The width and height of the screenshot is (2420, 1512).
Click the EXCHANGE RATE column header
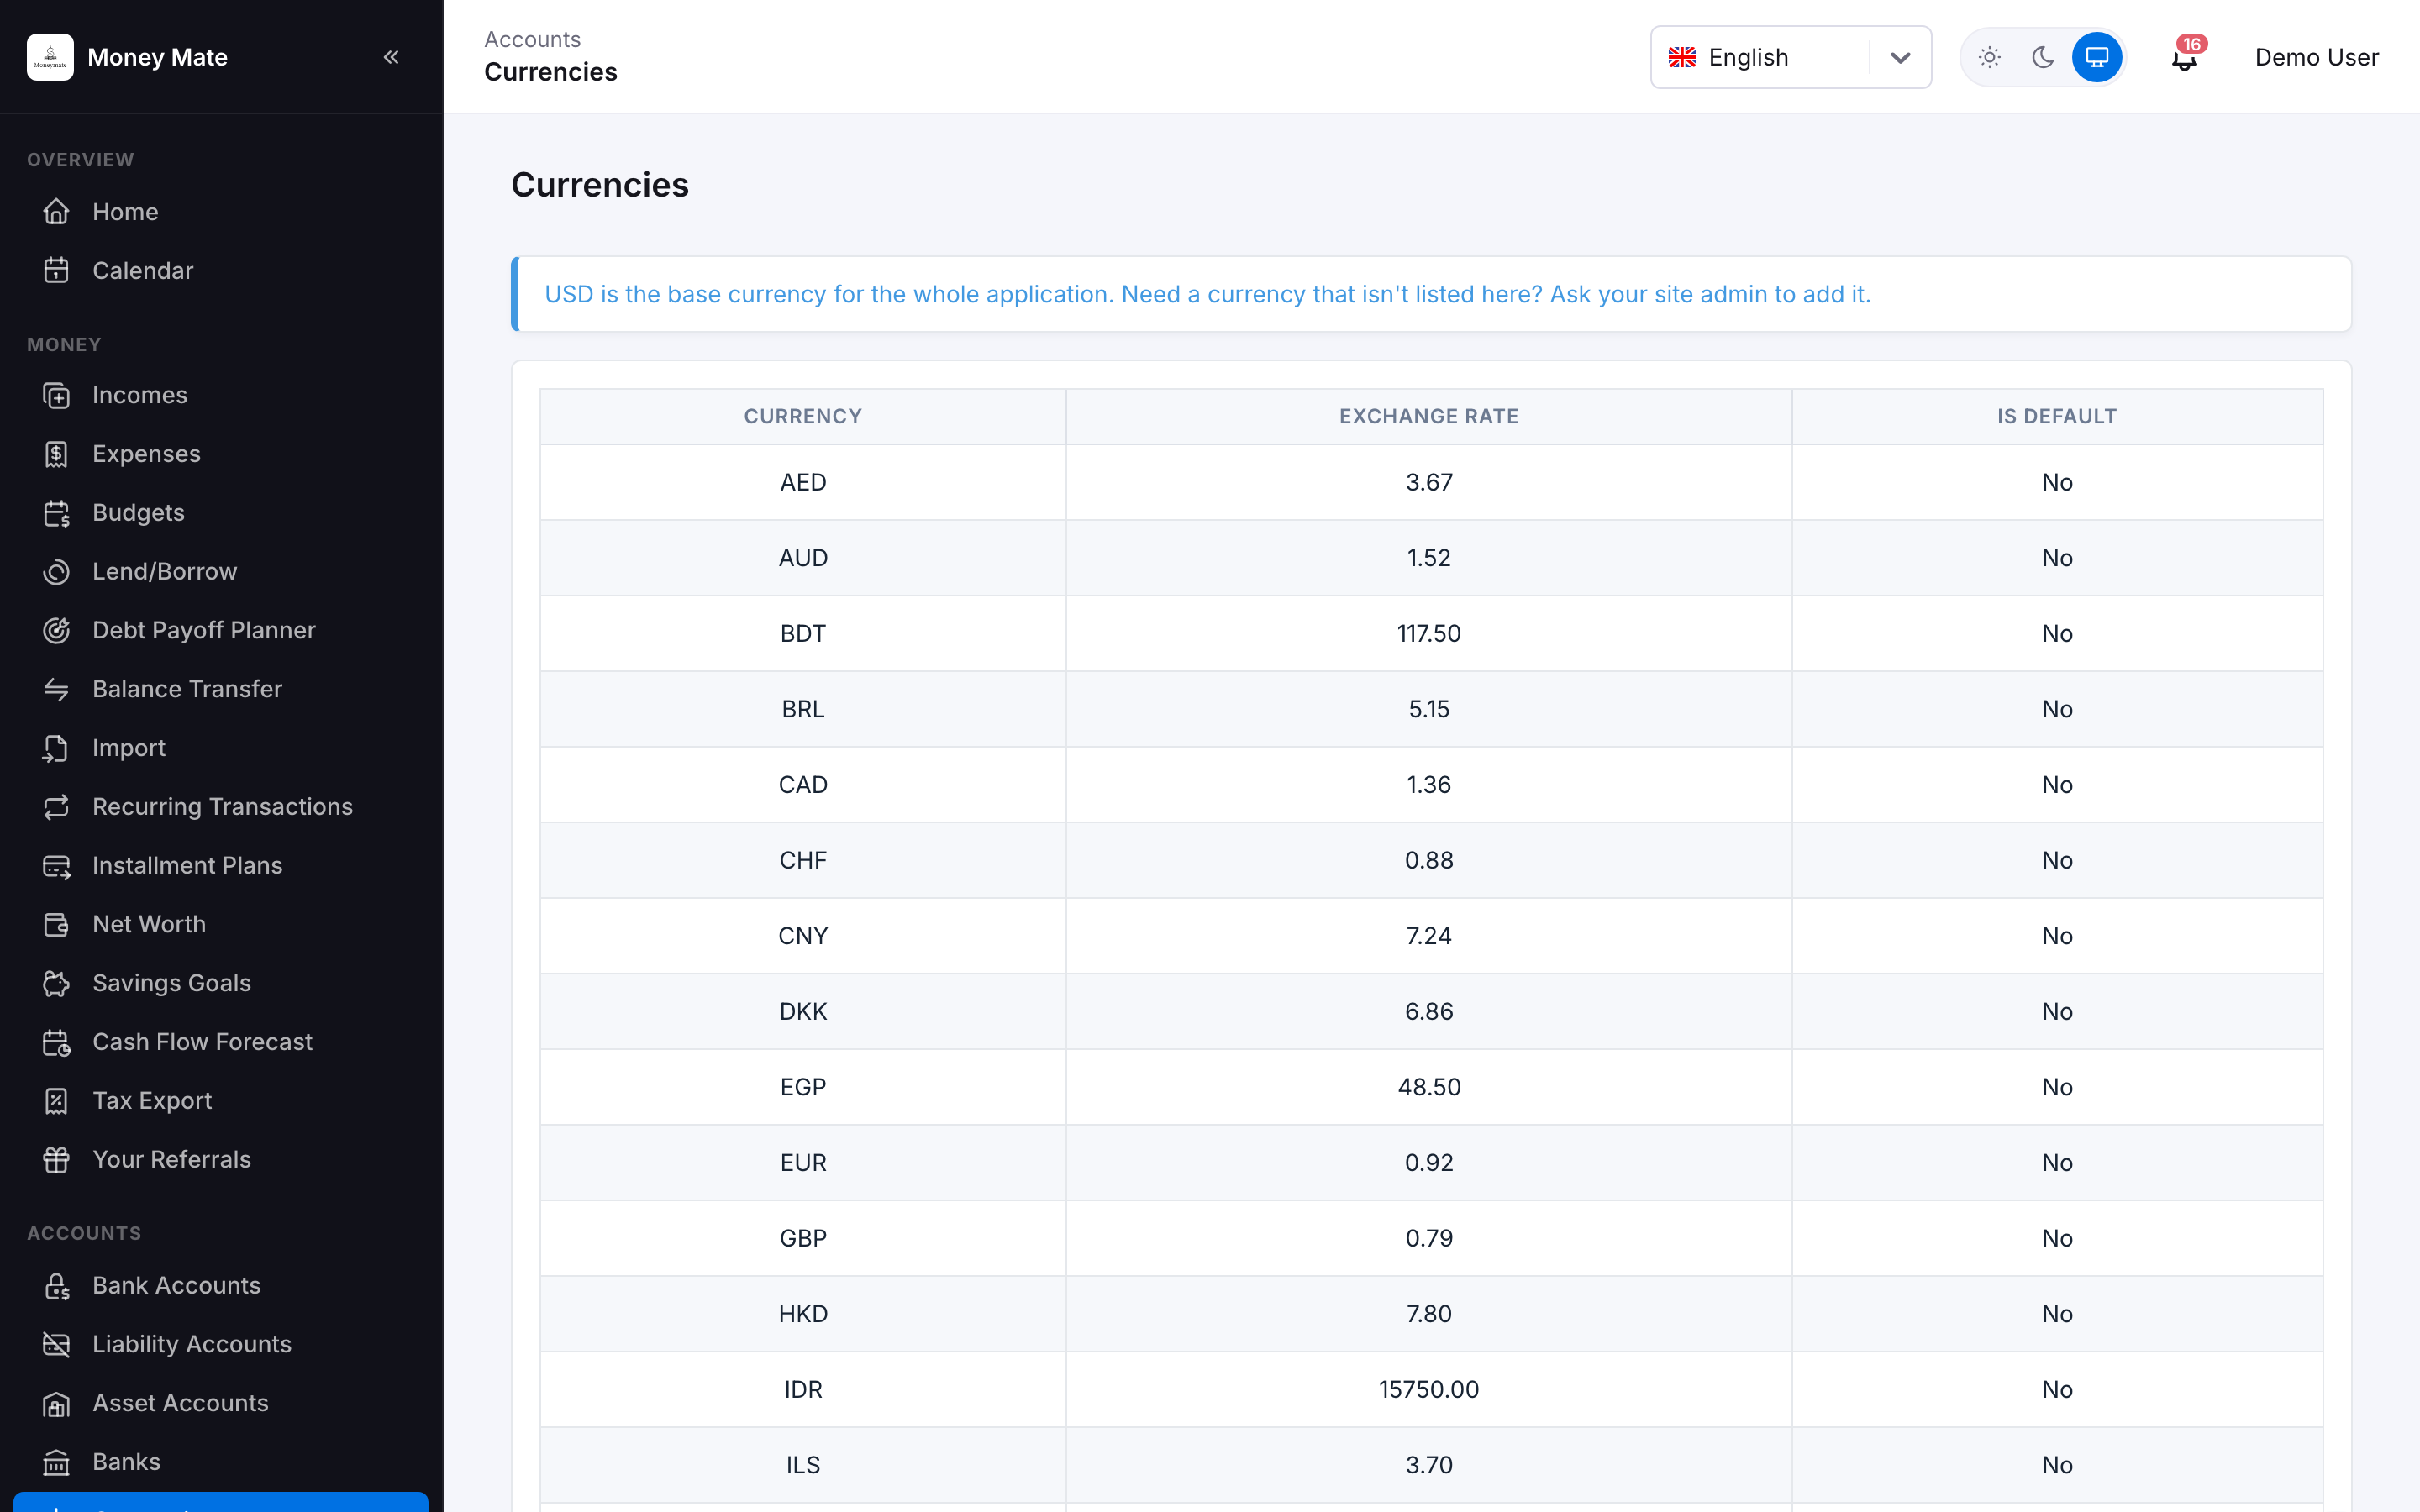(x=1429, y=416)
